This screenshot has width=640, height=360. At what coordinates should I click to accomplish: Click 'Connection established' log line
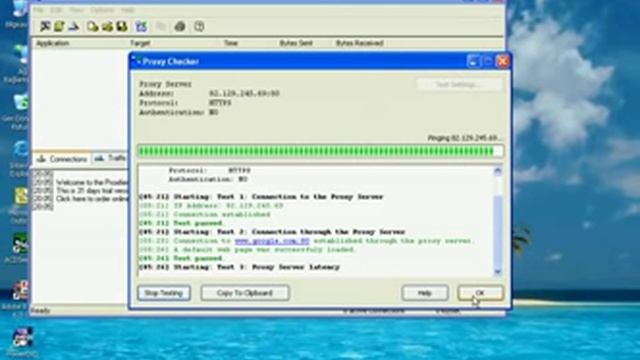pos(204,214)
